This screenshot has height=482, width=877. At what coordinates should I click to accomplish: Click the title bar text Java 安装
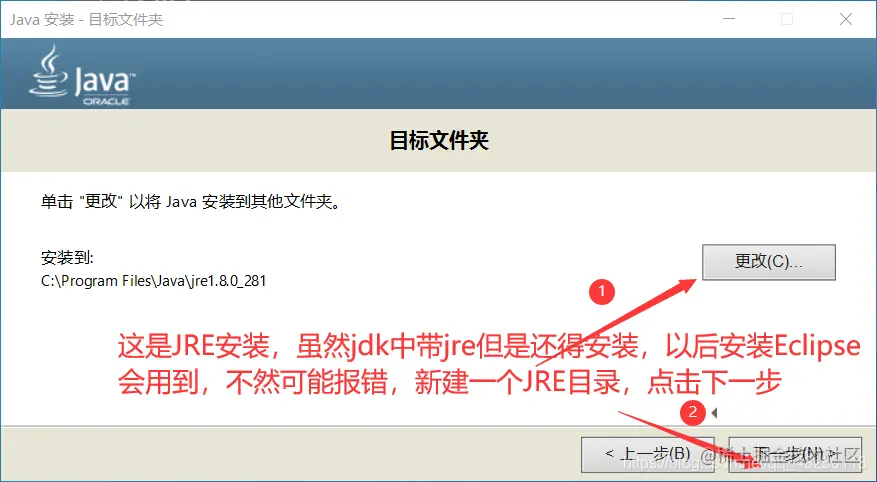point(42,20)
